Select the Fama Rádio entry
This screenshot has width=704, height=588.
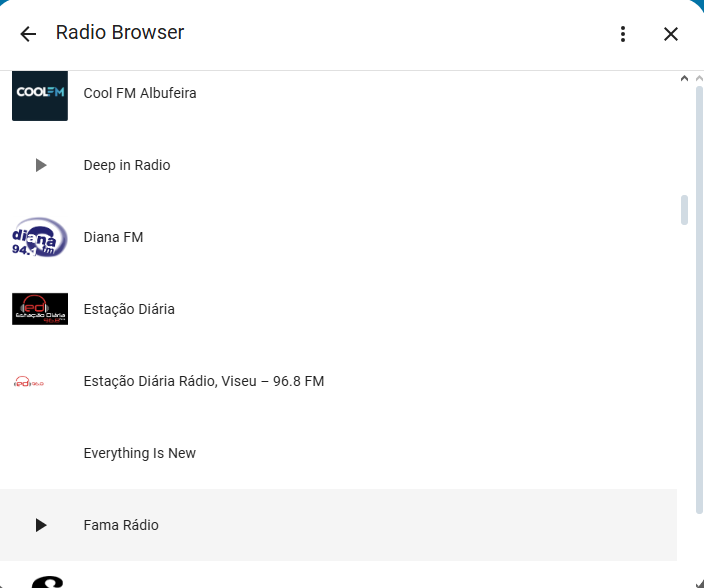click(121, 525)
